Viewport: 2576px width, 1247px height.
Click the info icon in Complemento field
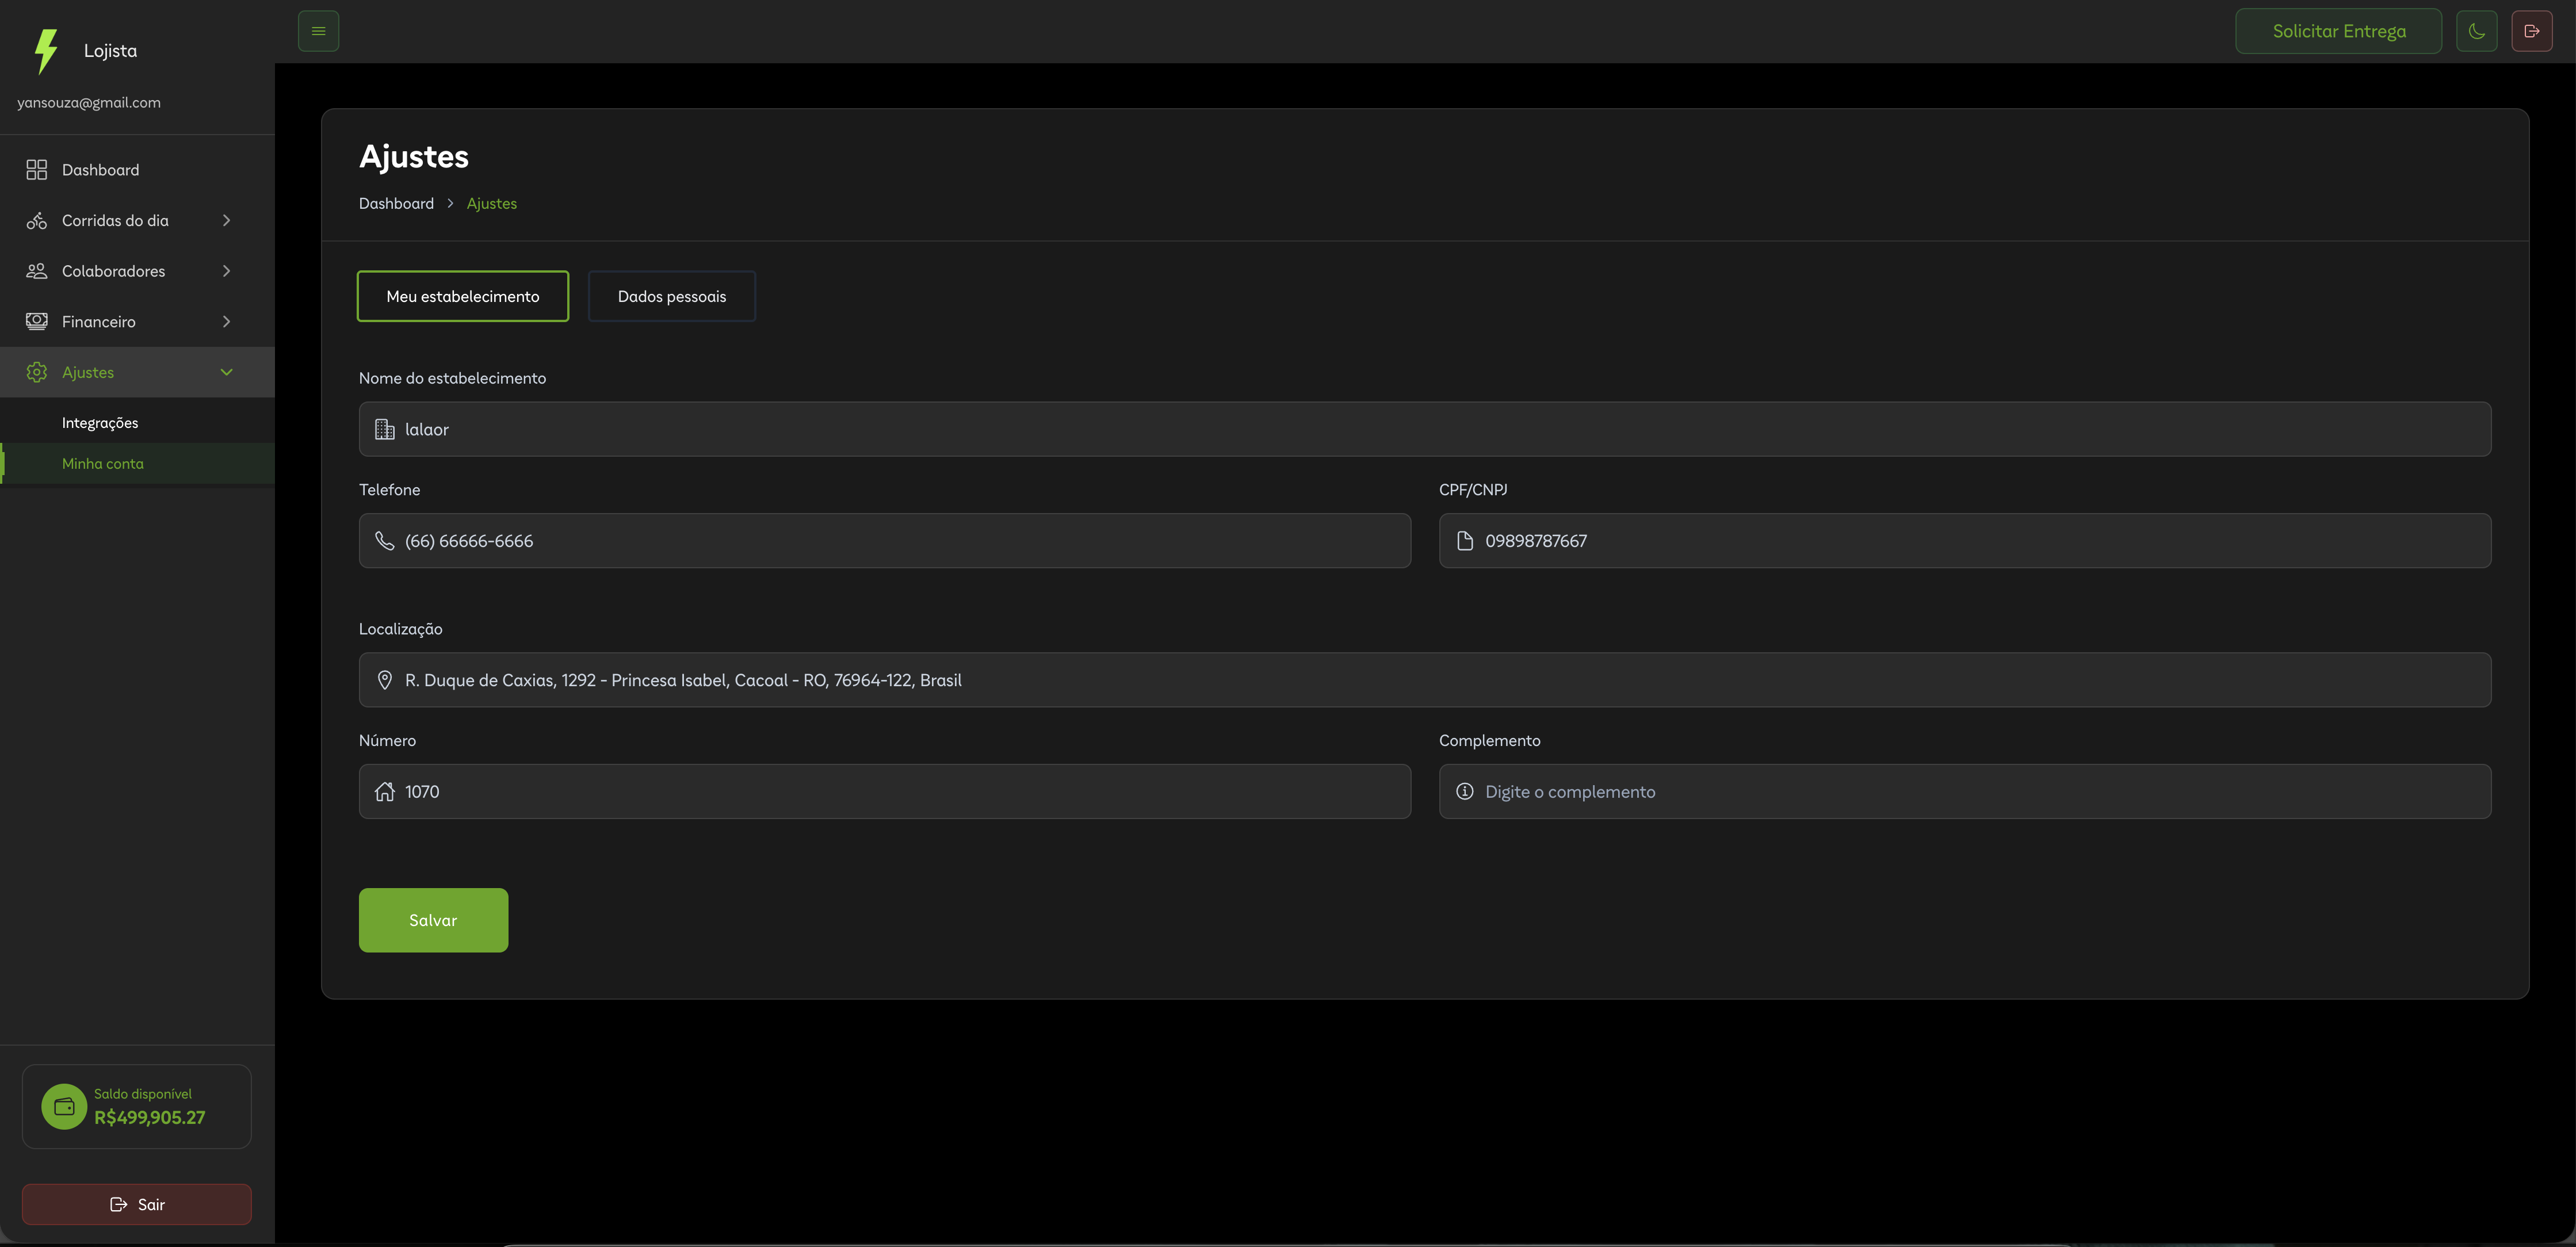point(1464,791)
